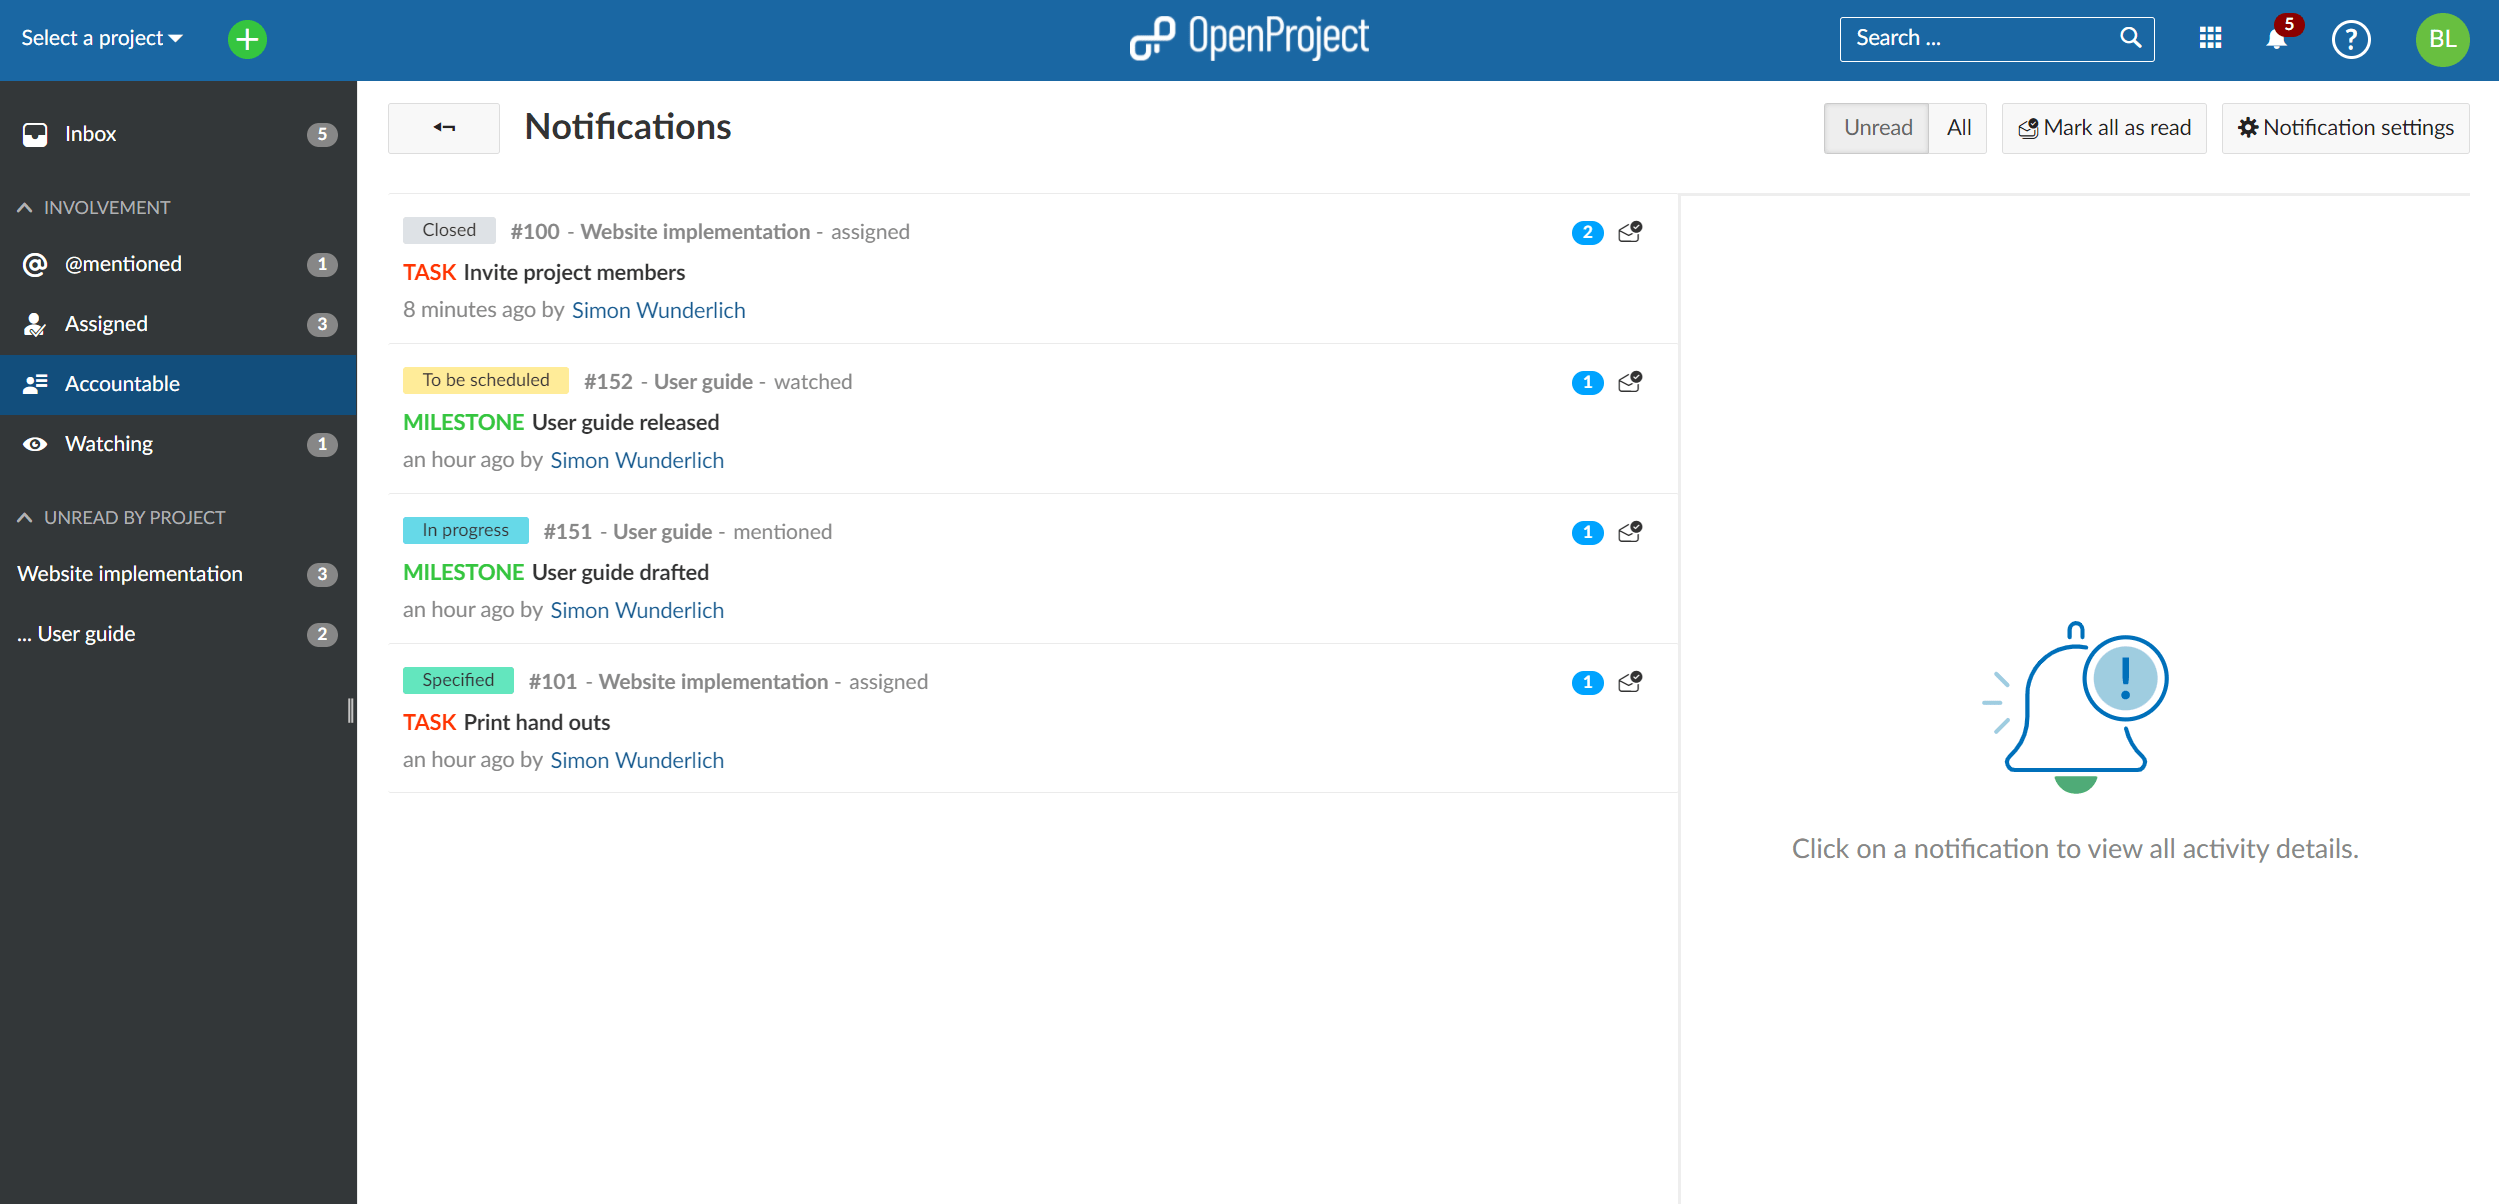Select the Unread notifications tab
The image size is (2499, 1204).
tap(1876, 126)
